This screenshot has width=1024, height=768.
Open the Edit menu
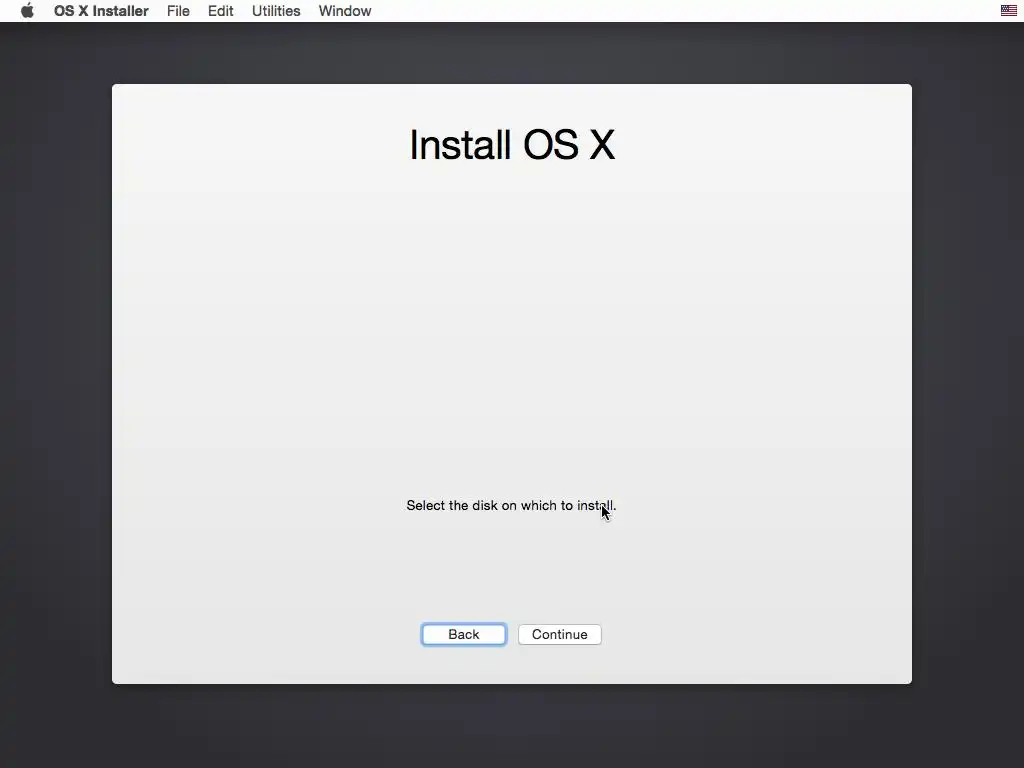(221, 11)
